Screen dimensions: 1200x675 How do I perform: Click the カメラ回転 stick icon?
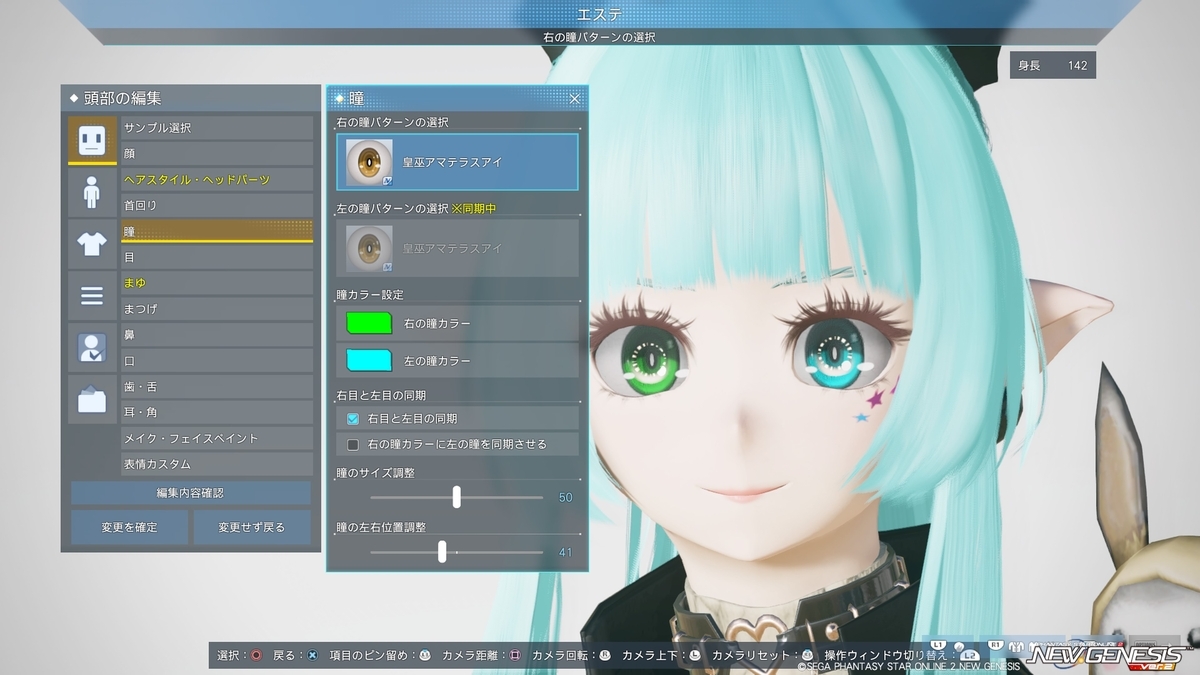click(x=605, y=655)
